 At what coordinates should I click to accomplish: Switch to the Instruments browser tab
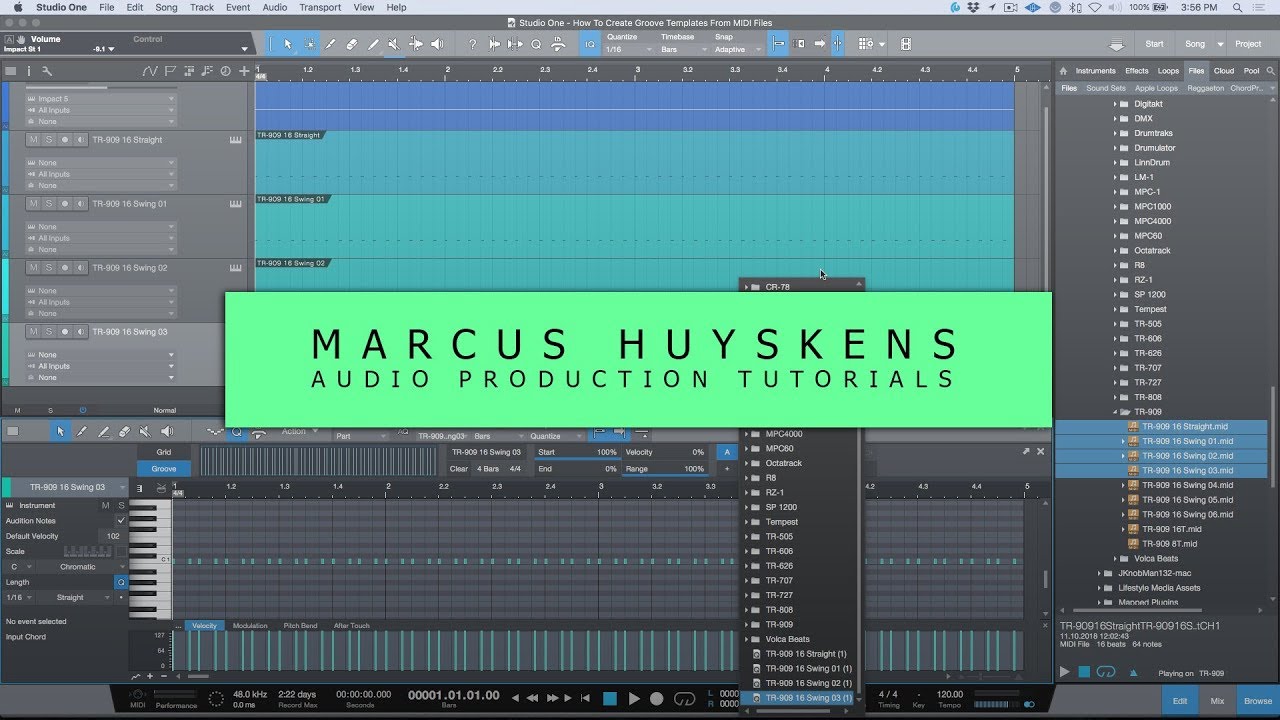1096,71
